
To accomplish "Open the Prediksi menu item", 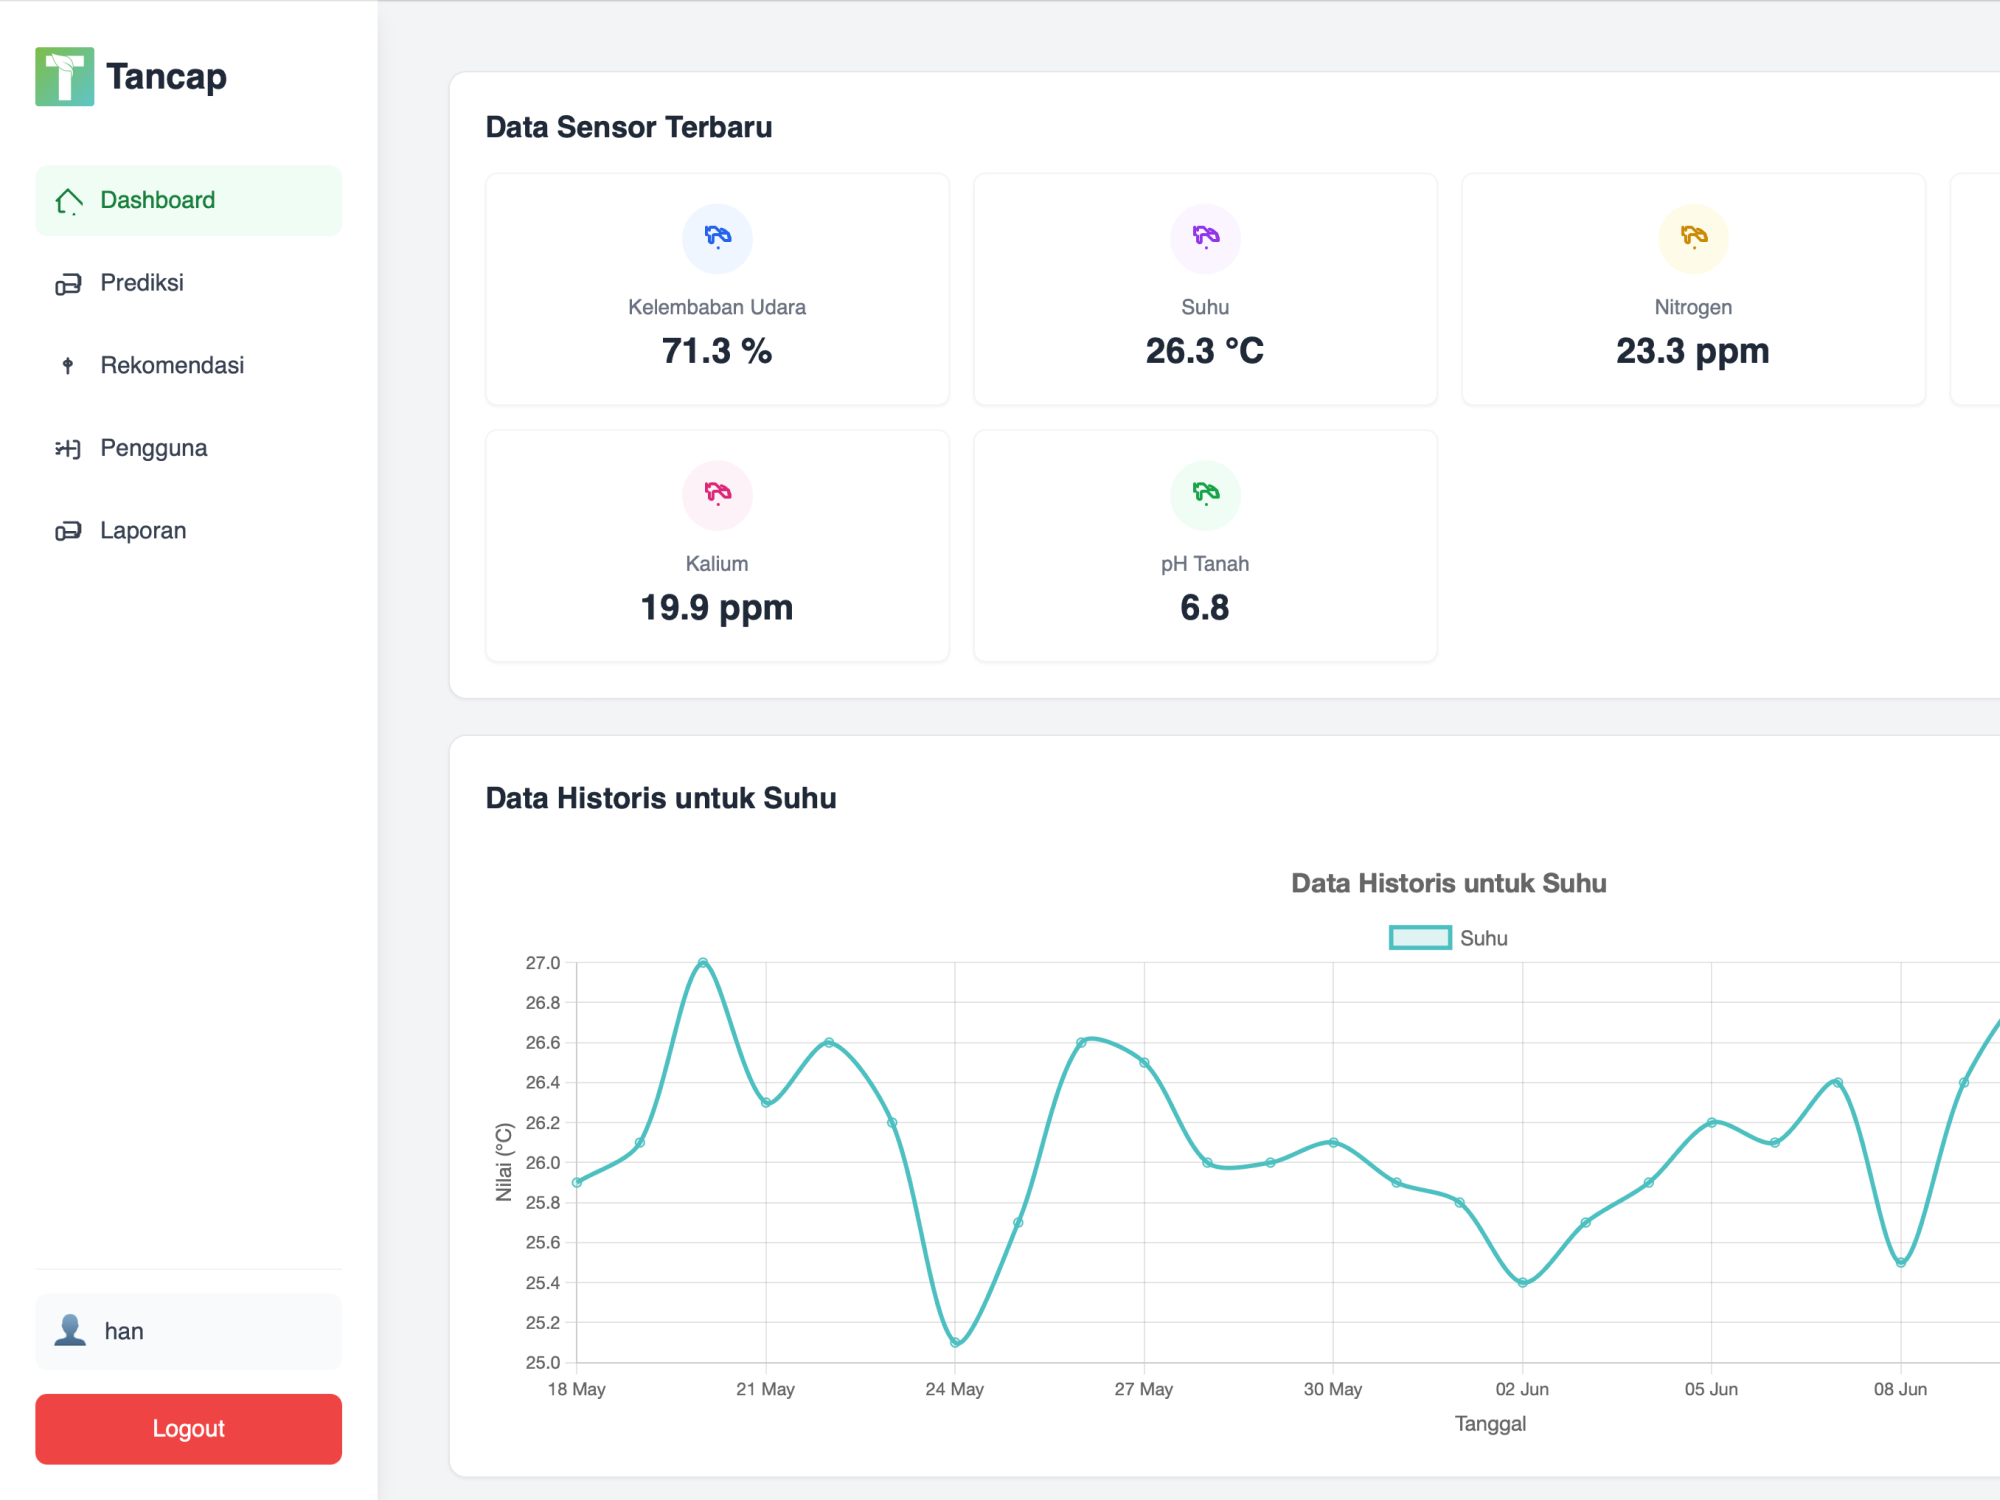I will click(x=188, y=283).
